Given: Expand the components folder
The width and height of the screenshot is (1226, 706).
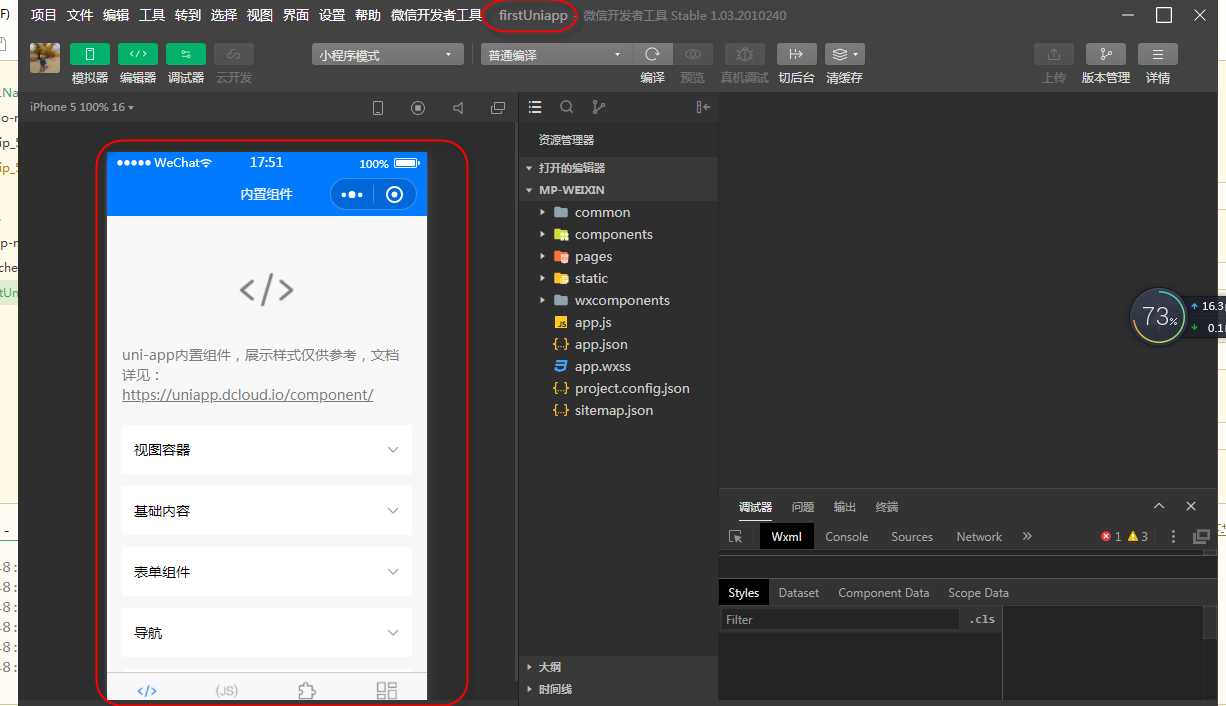Looking at the screenshot, I should [618, 234].
